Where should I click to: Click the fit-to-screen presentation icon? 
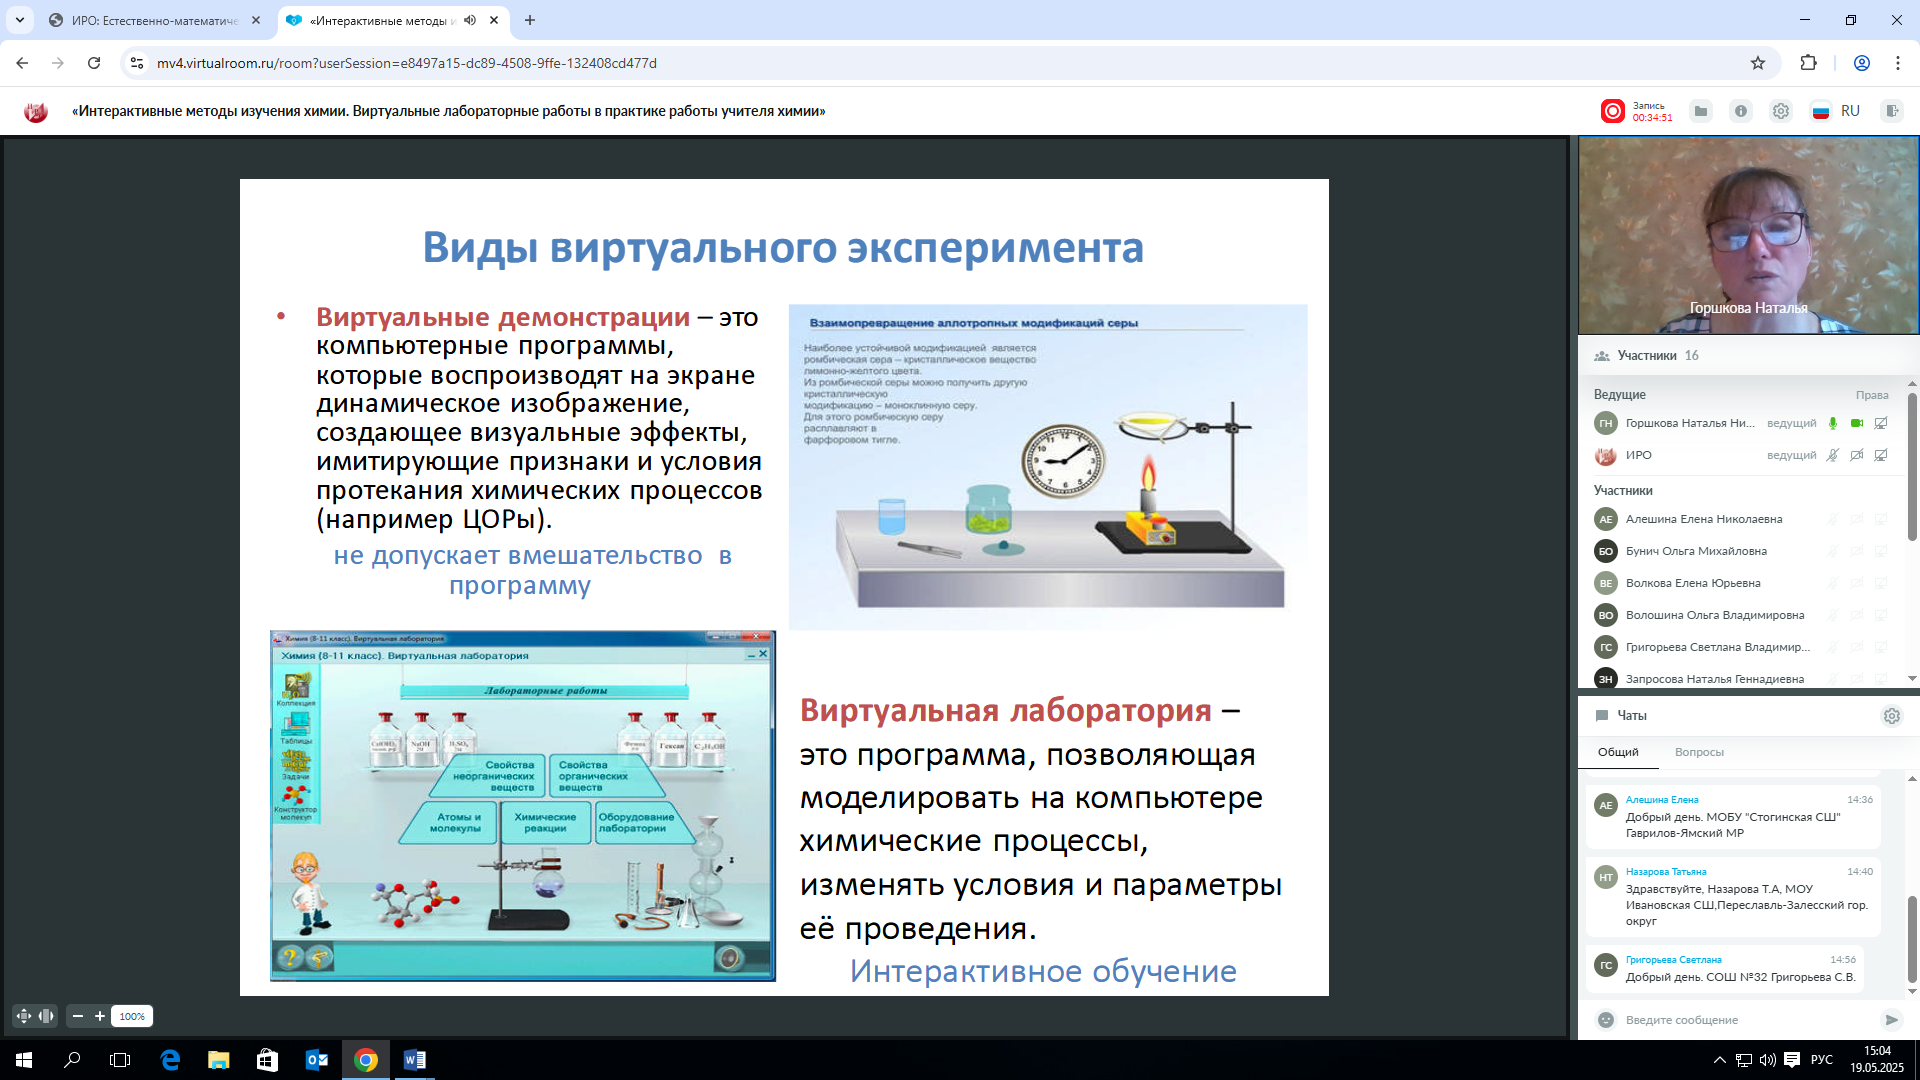[24, 1016]
